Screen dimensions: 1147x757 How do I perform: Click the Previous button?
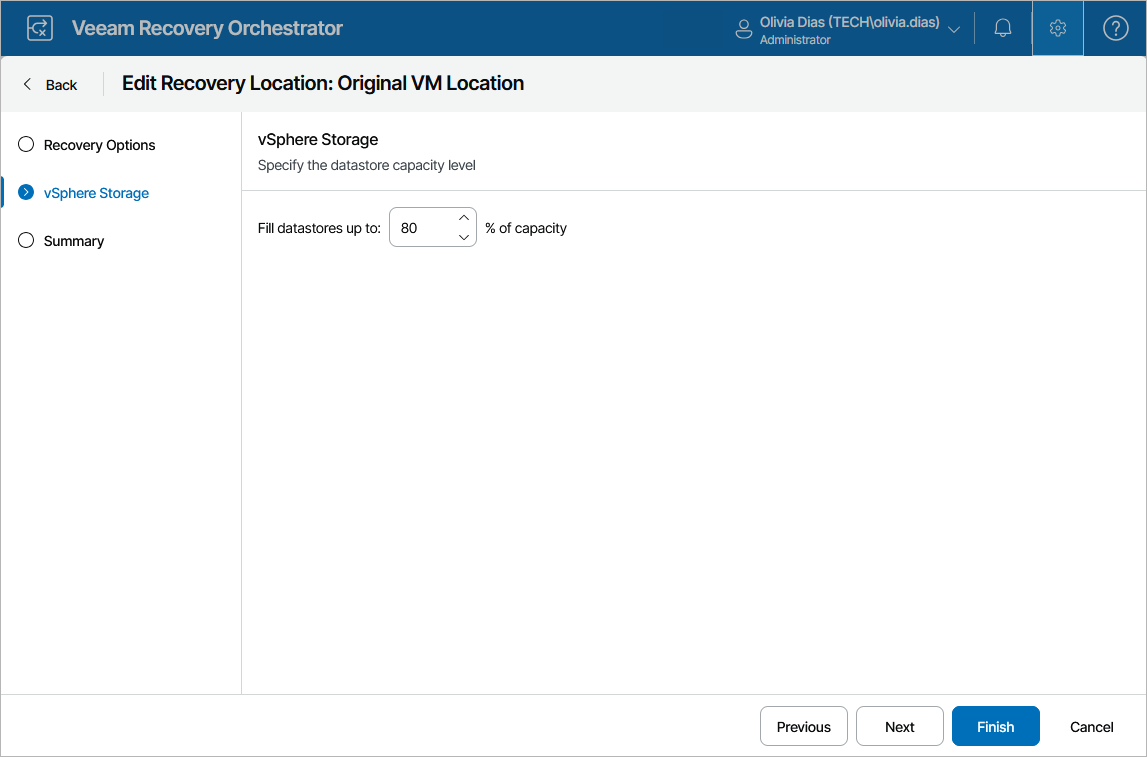point(804,726)
